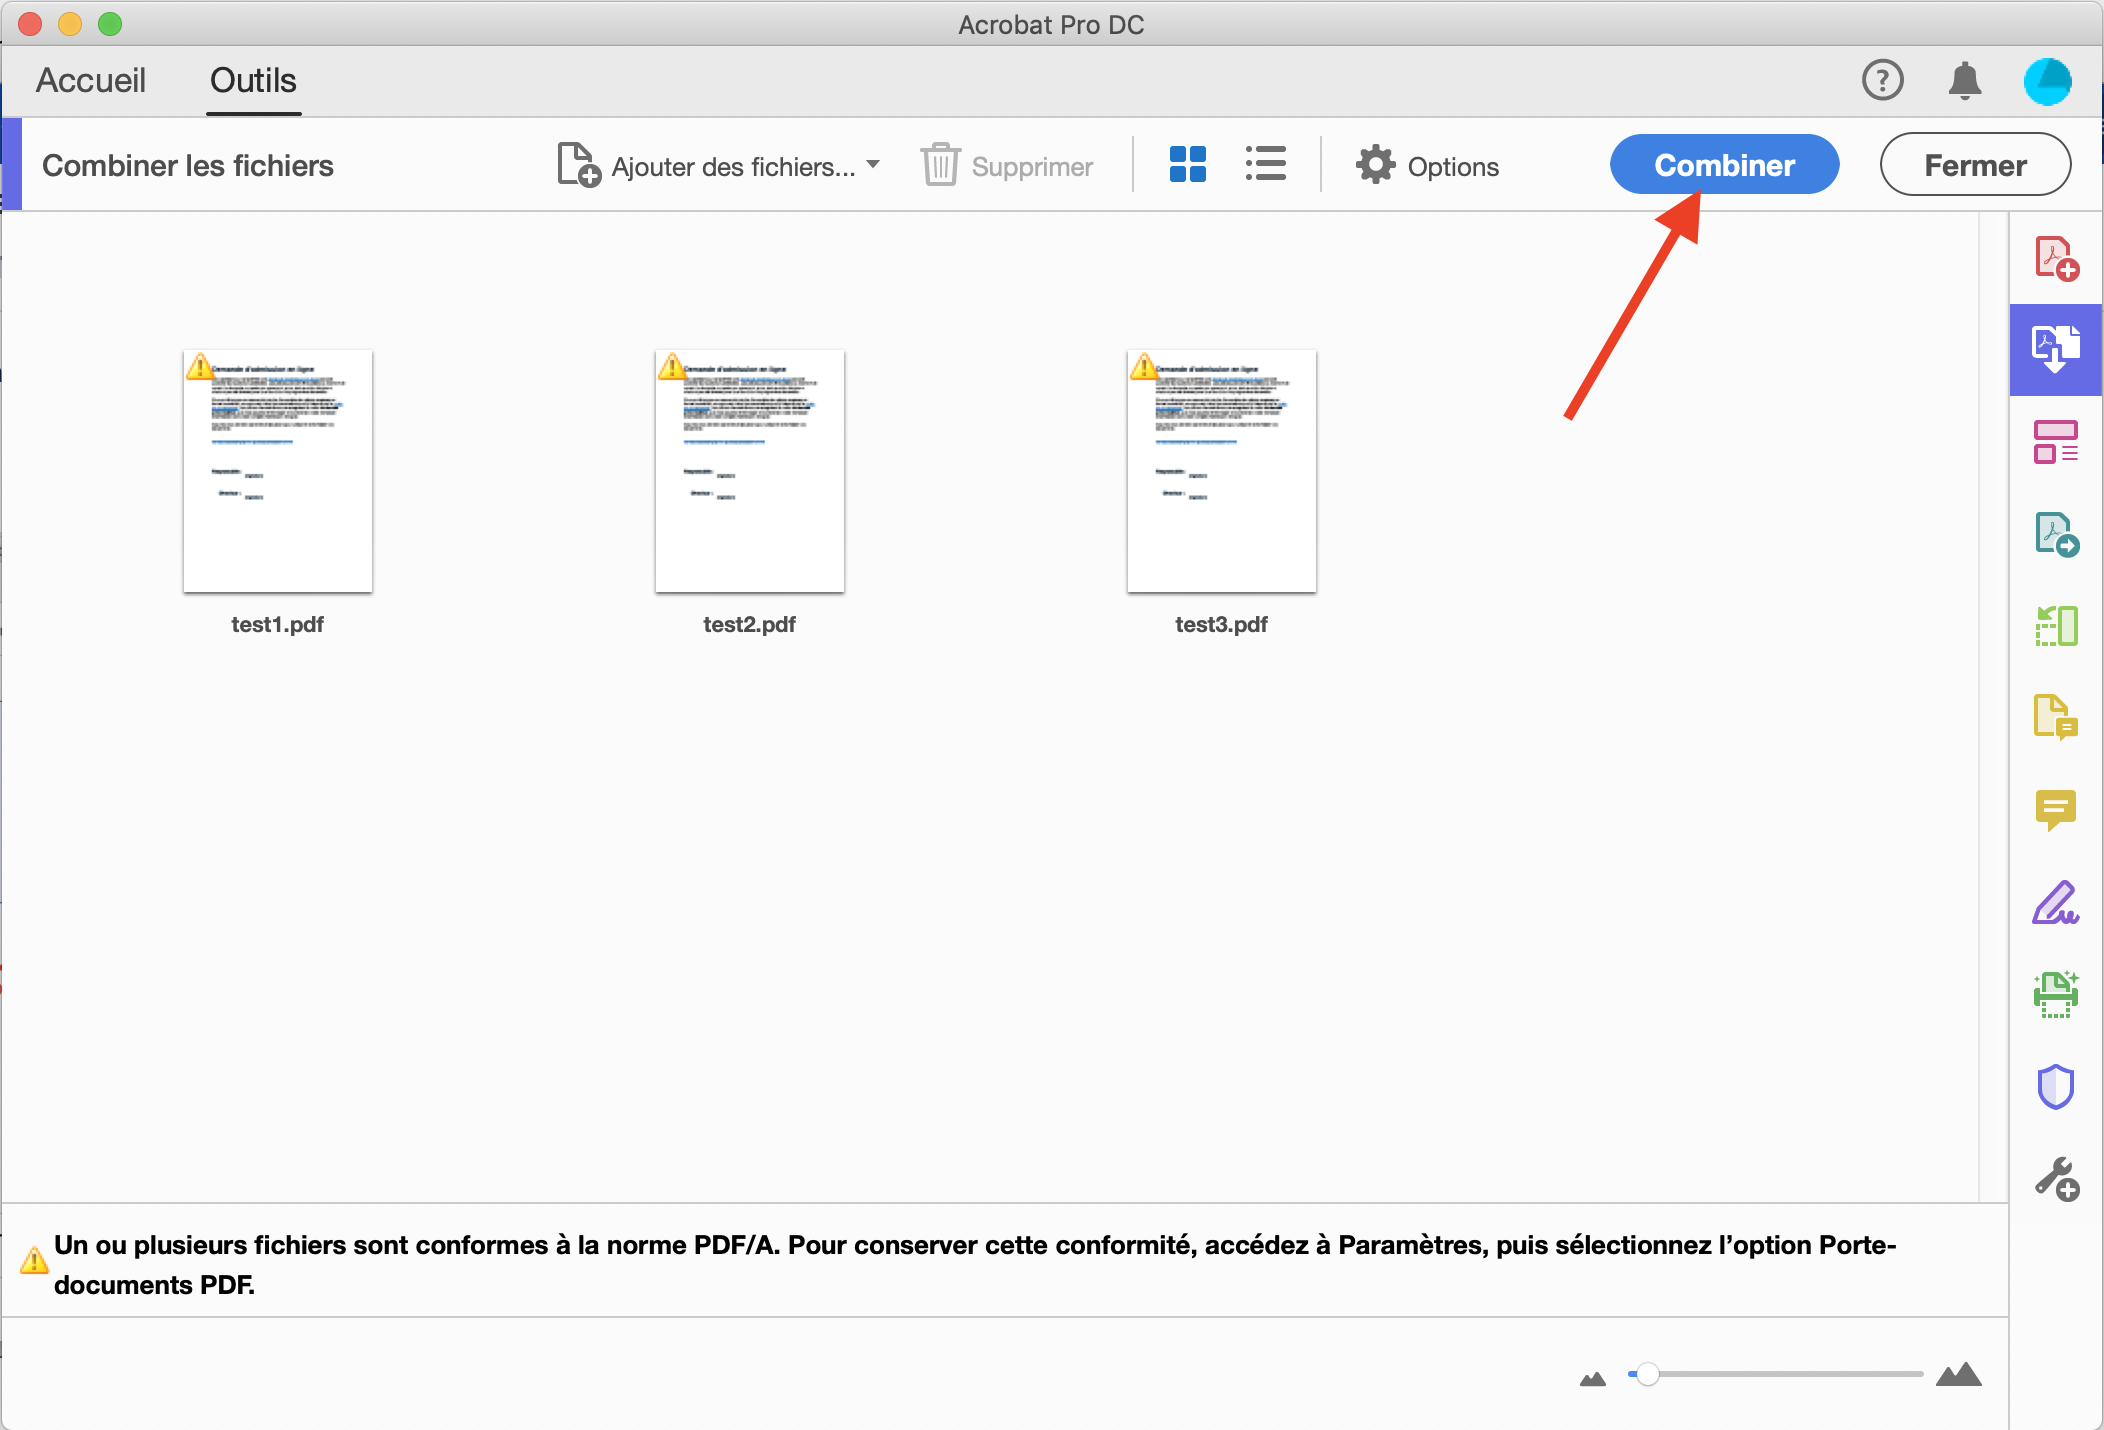
Task: Click the Options gear button
Action: (x=1427, y=165)
